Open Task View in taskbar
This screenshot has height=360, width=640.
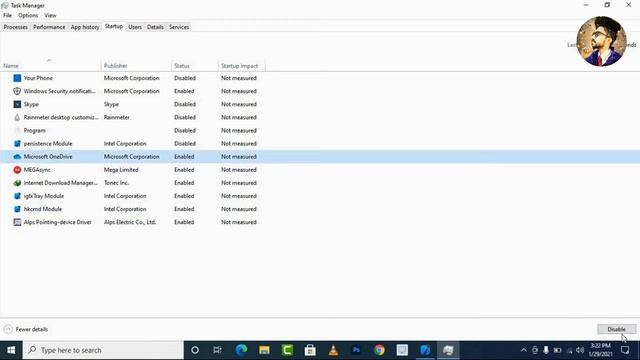coord(218,350)
